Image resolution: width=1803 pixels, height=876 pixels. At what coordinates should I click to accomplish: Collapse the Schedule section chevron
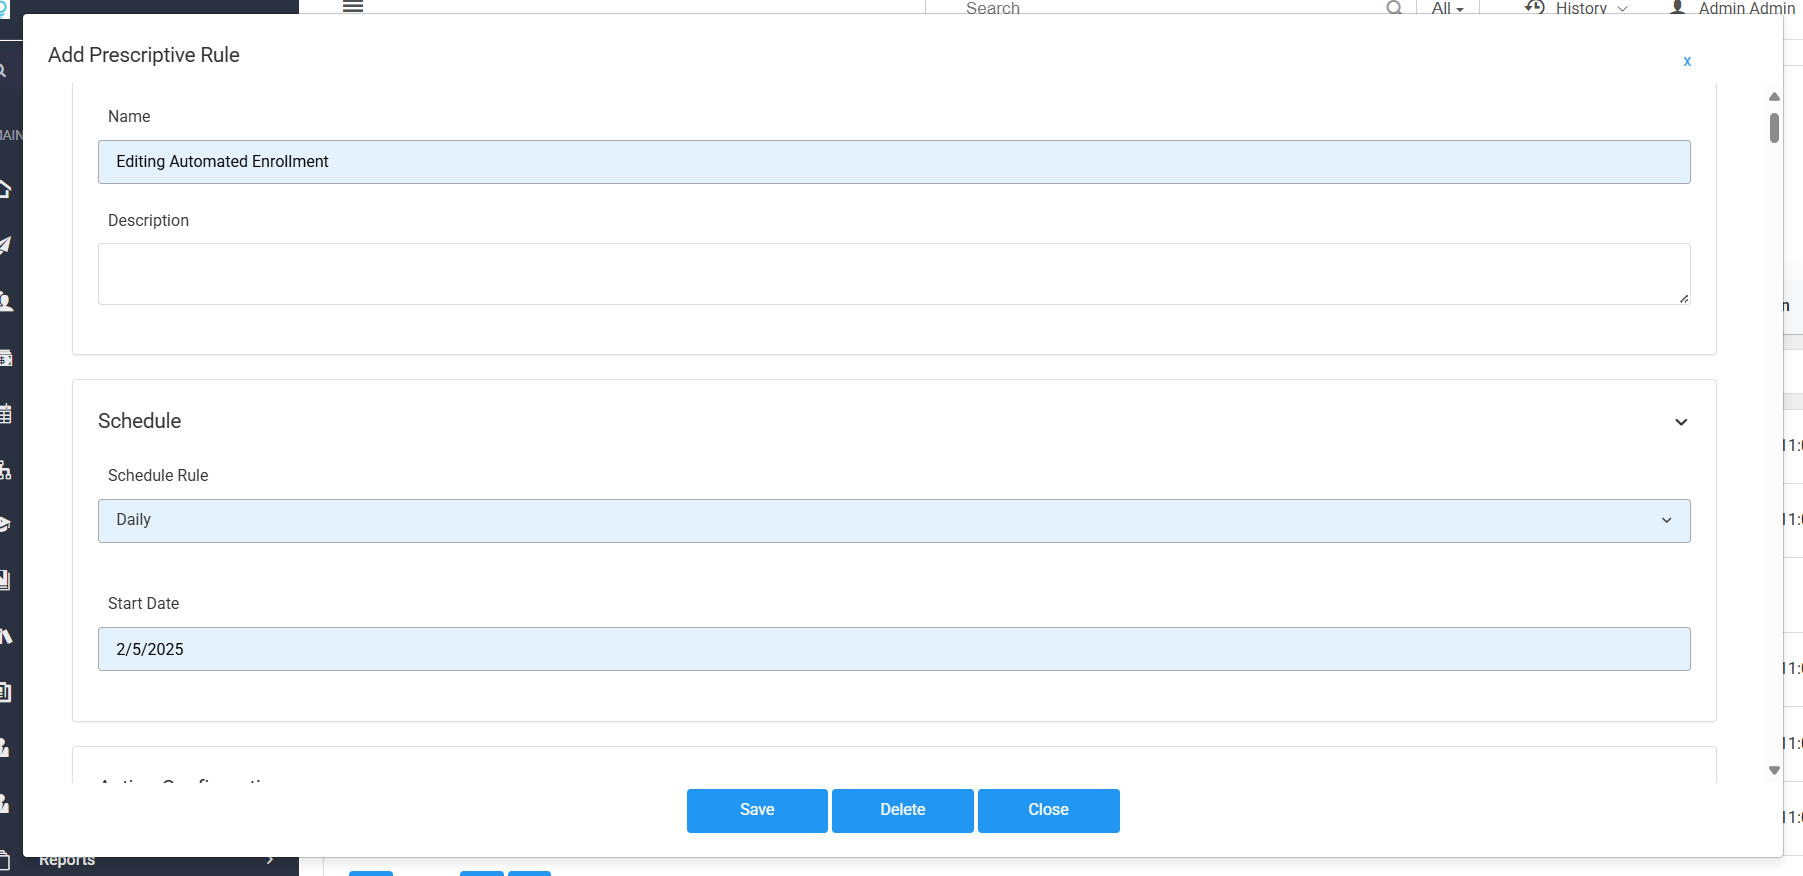pyautogui.click(x=1681, y=422)
